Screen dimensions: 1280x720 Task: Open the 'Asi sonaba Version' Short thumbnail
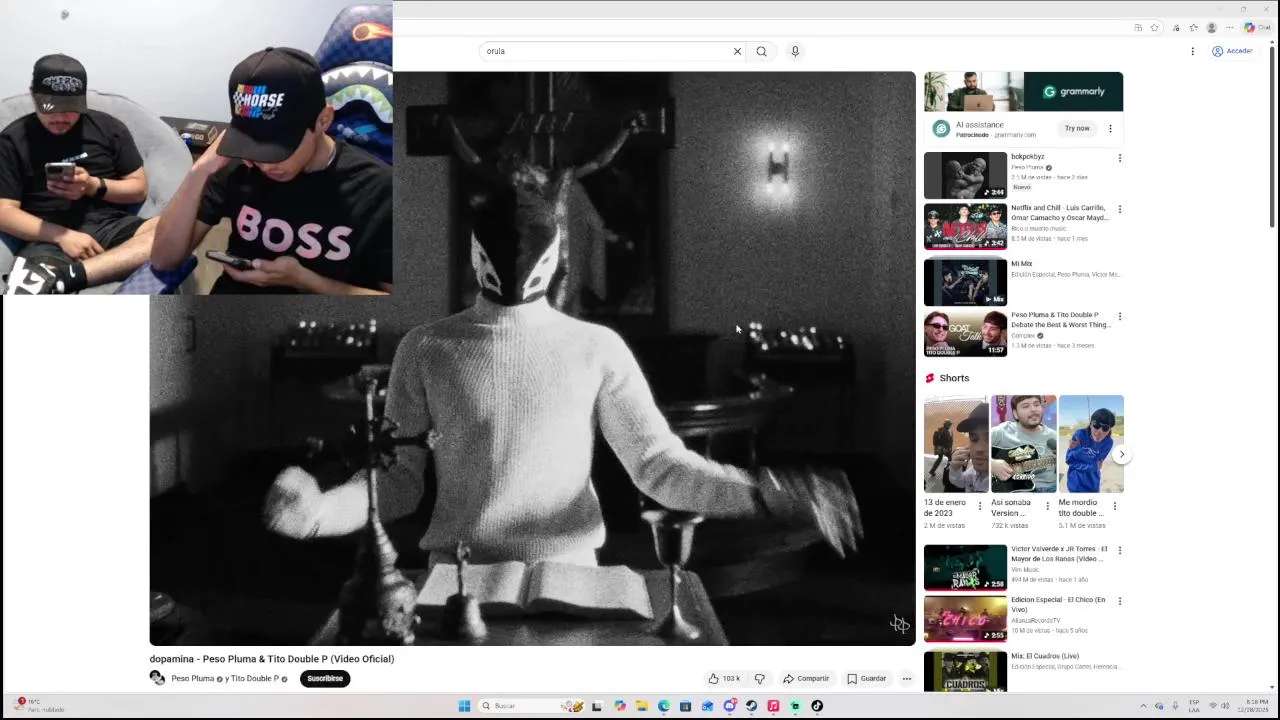[x=1023, y=444]
